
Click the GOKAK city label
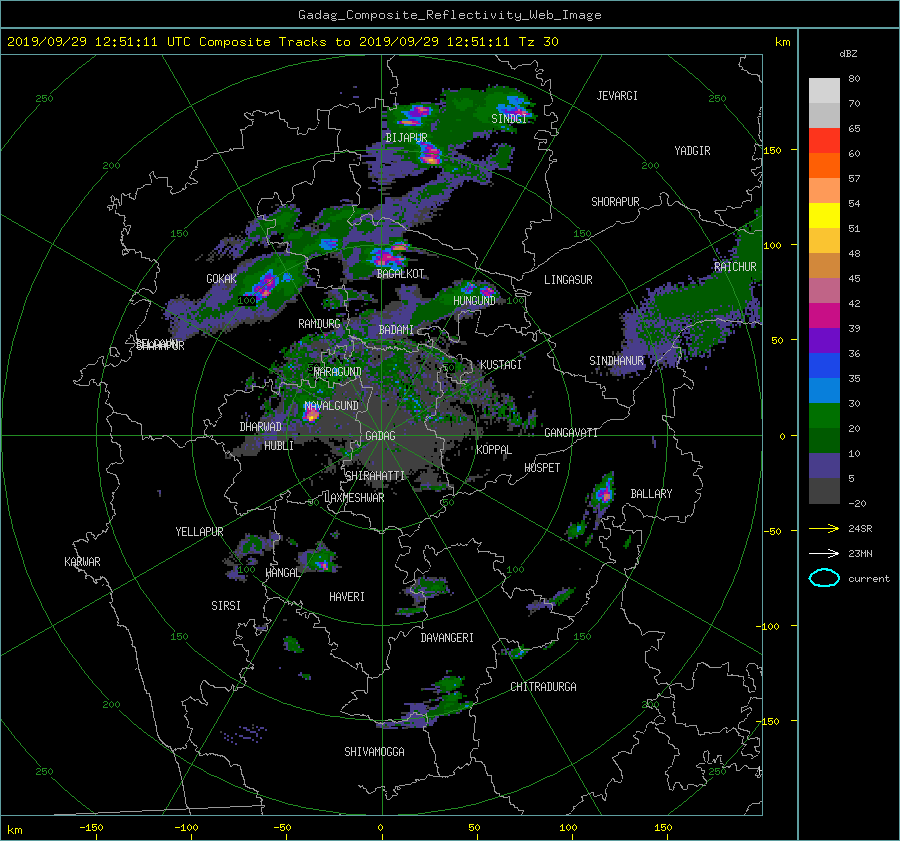(222, 279)
